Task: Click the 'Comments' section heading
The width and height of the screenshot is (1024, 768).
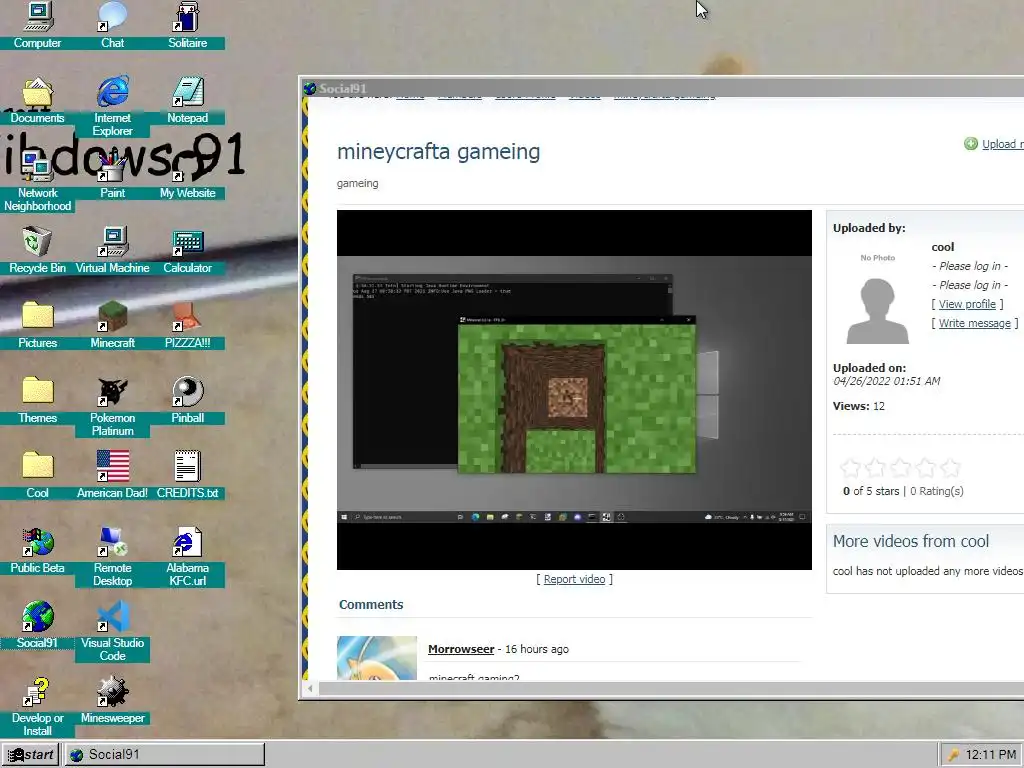Action: [371, 605]
